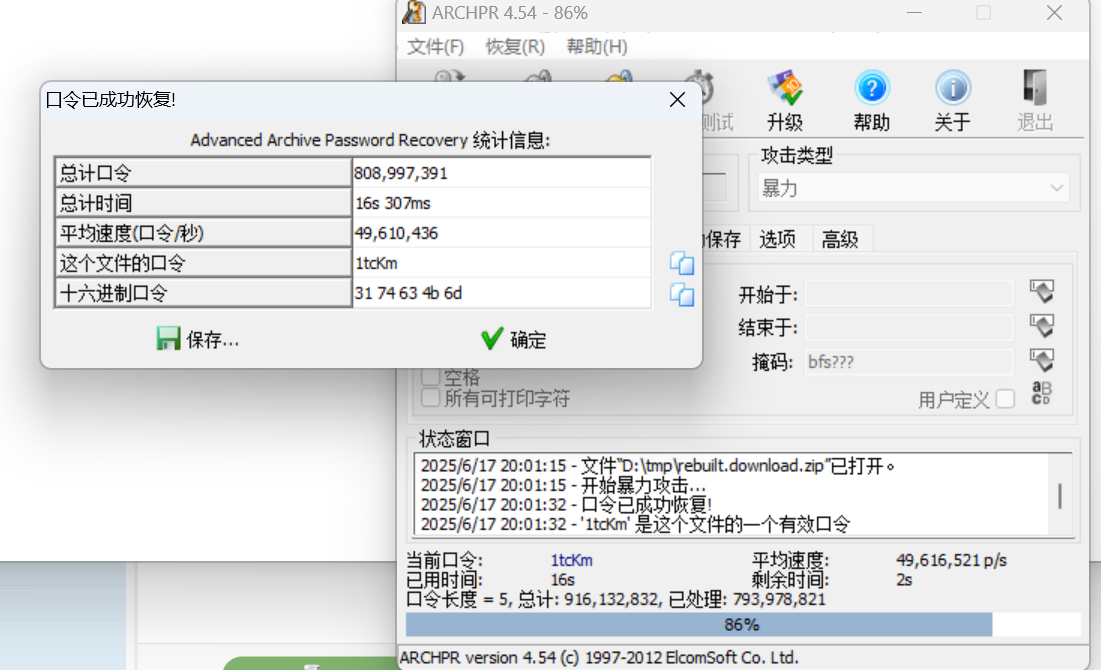Image resolution: width=1101 pixels, height=670 pixels.
Task: Open the 文件(F) menu
Action: click(x=435, y=46)
